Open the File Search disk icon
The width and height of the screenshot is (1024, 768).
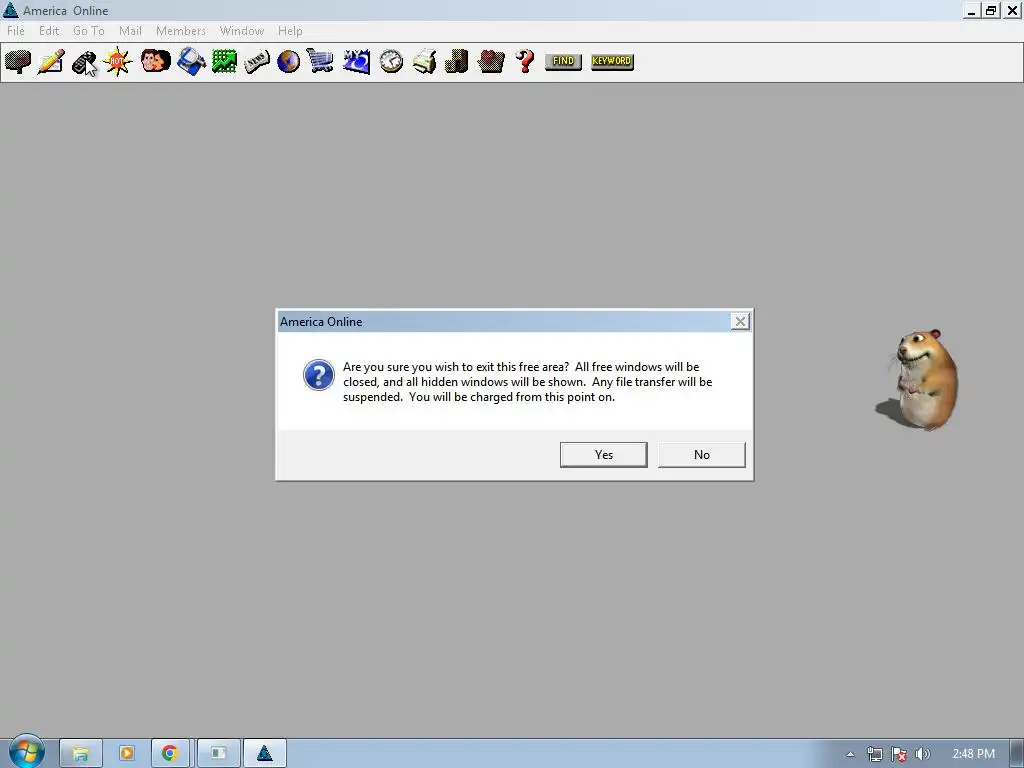(x=191, y=61)
